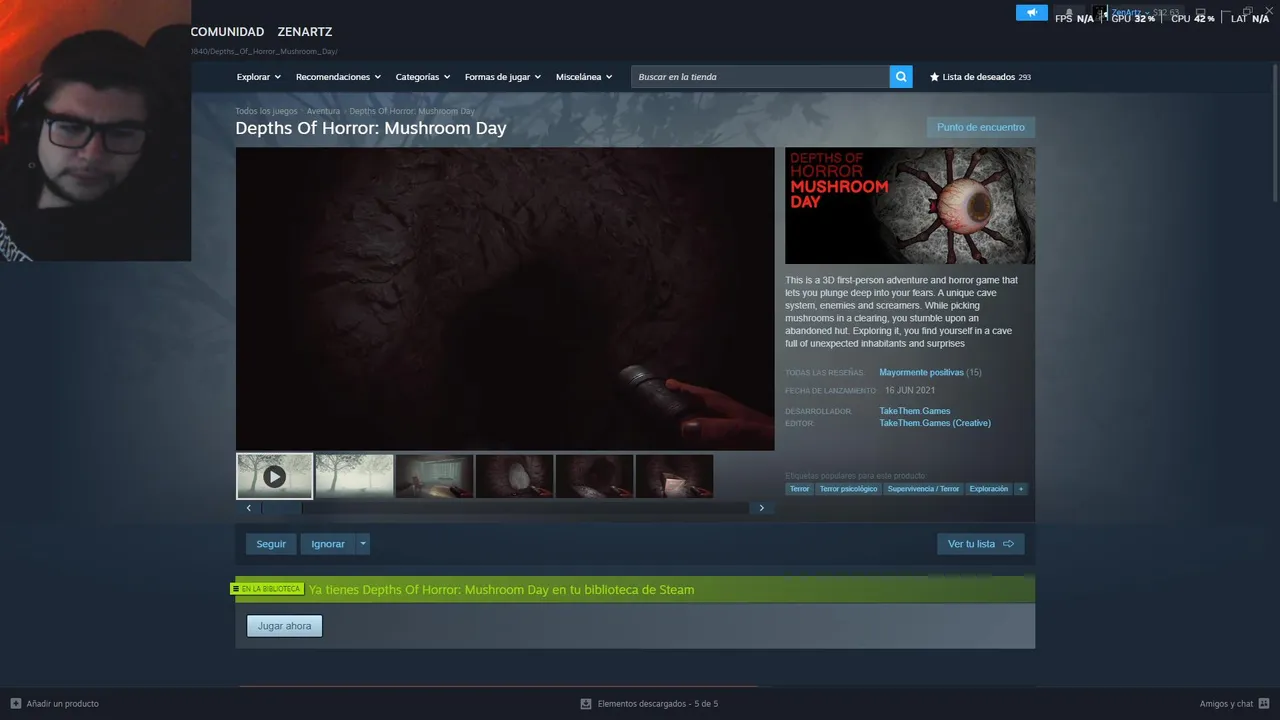Expand the Recomendaciones menu
Viewport: 1280px width, 720px height.
[x=339, y=77]
